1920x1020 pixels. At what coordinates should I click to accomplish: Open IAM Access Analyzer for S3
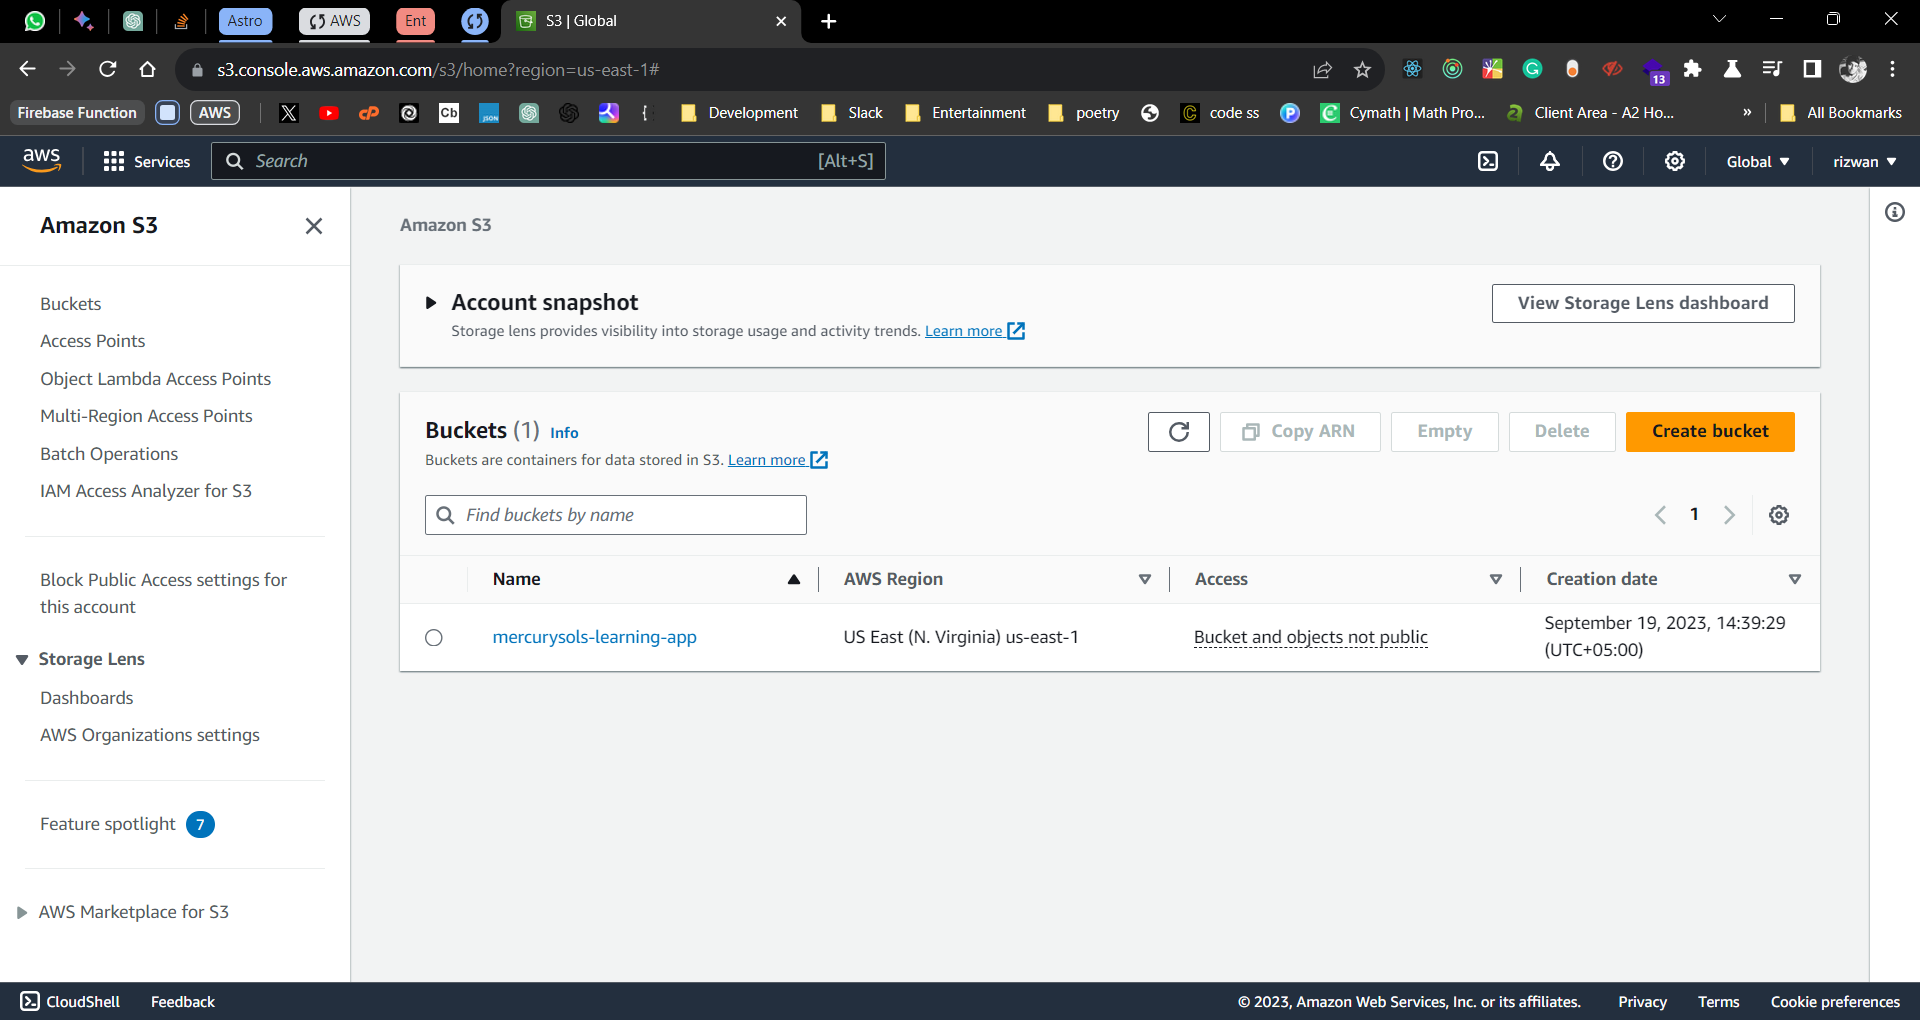click(146, 491)
